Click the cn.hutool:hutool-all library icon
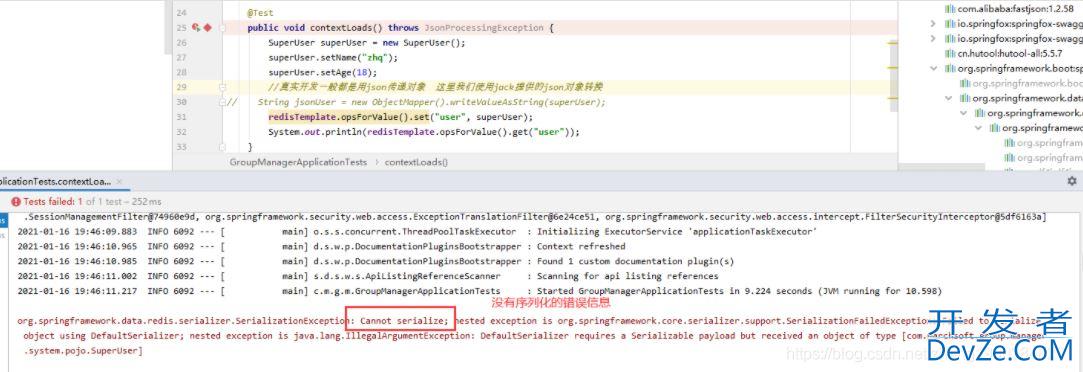Viewport: 1083px width, 372px height. coord(951,53)
